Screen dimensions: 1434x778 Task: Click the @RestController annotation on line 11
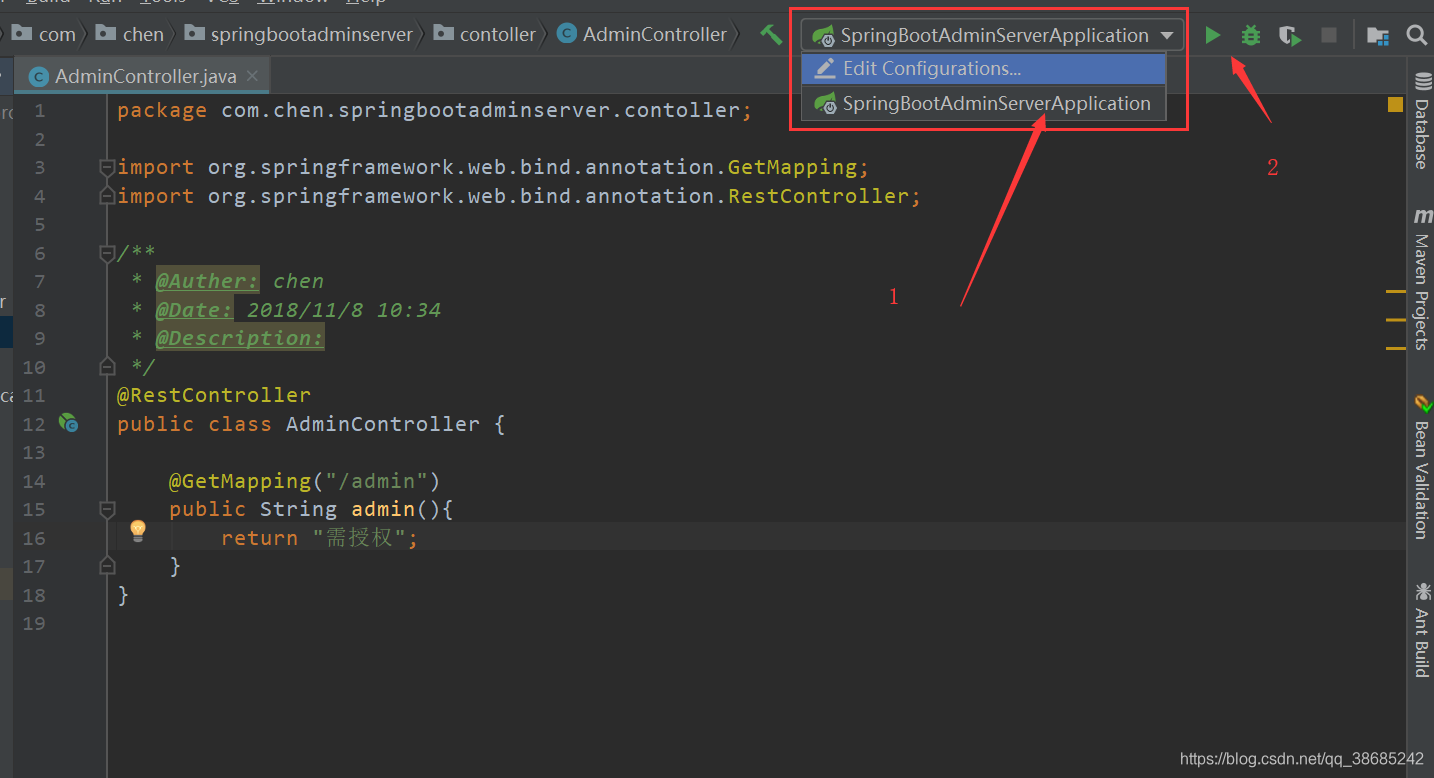(214, 395)
